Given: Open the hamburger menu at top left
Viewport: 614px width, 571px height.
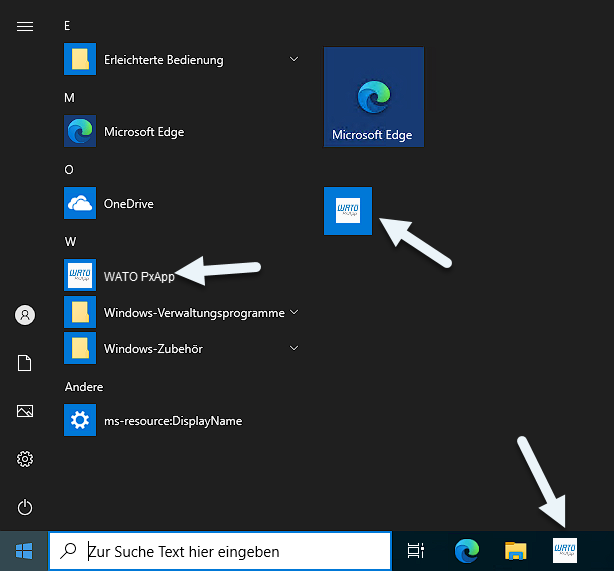Looking at the screenshot, I should (25, 26).
